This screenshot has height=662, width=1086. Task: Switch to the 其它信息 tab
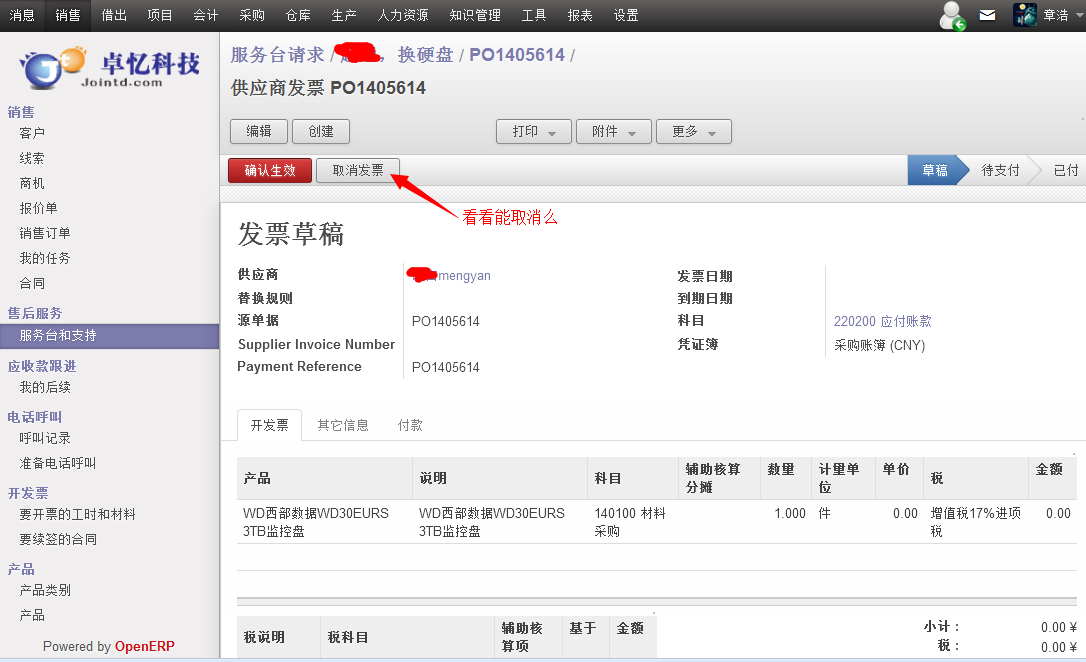point(343,425)
